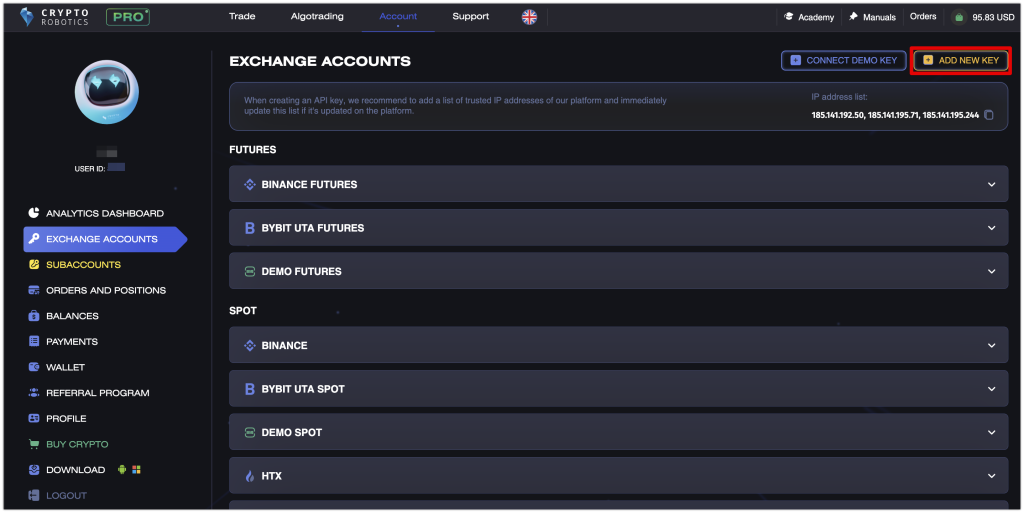Click the wallet balance icon beside 95.83 USD
The width and height of the screenshot is (1024, 513).
click(x=958, y=18)
